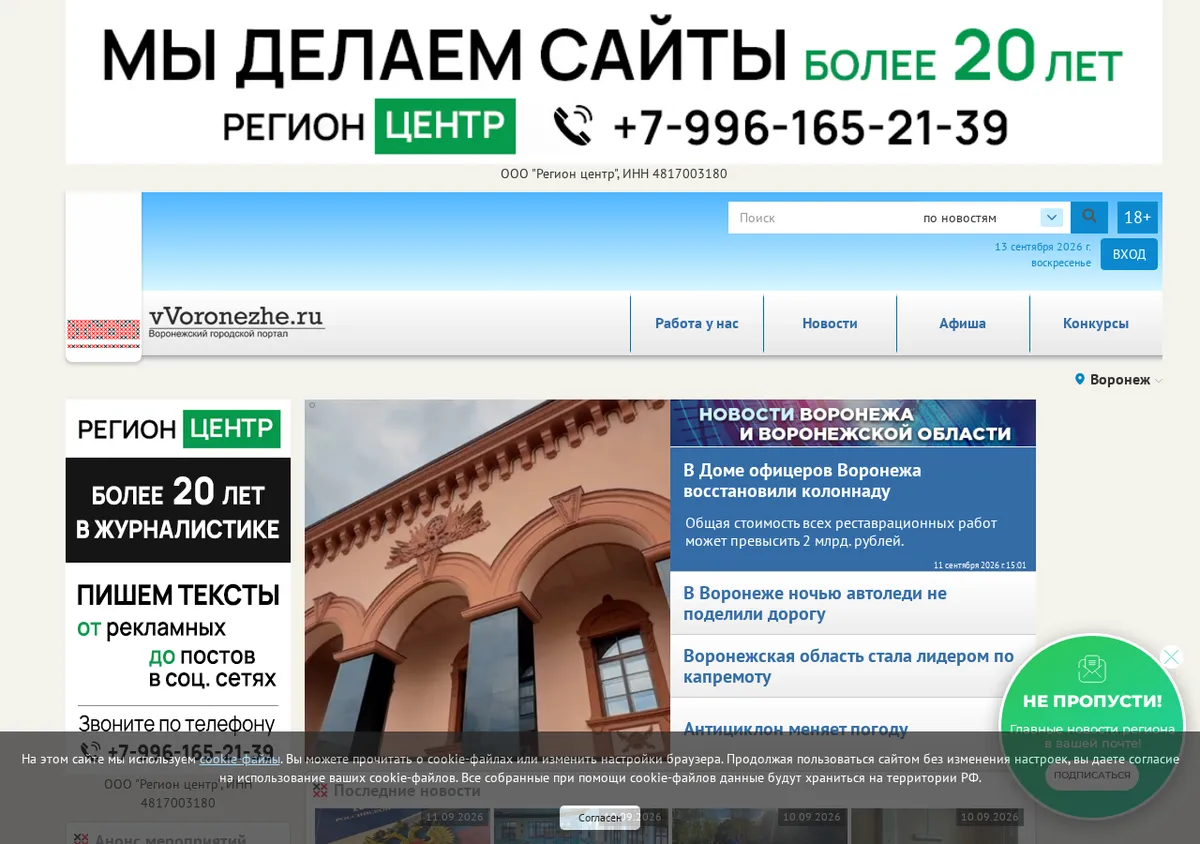Screen dimensions: 1200x844
Task: Click the 18+ age rating badge
Action: [1137, 217]
